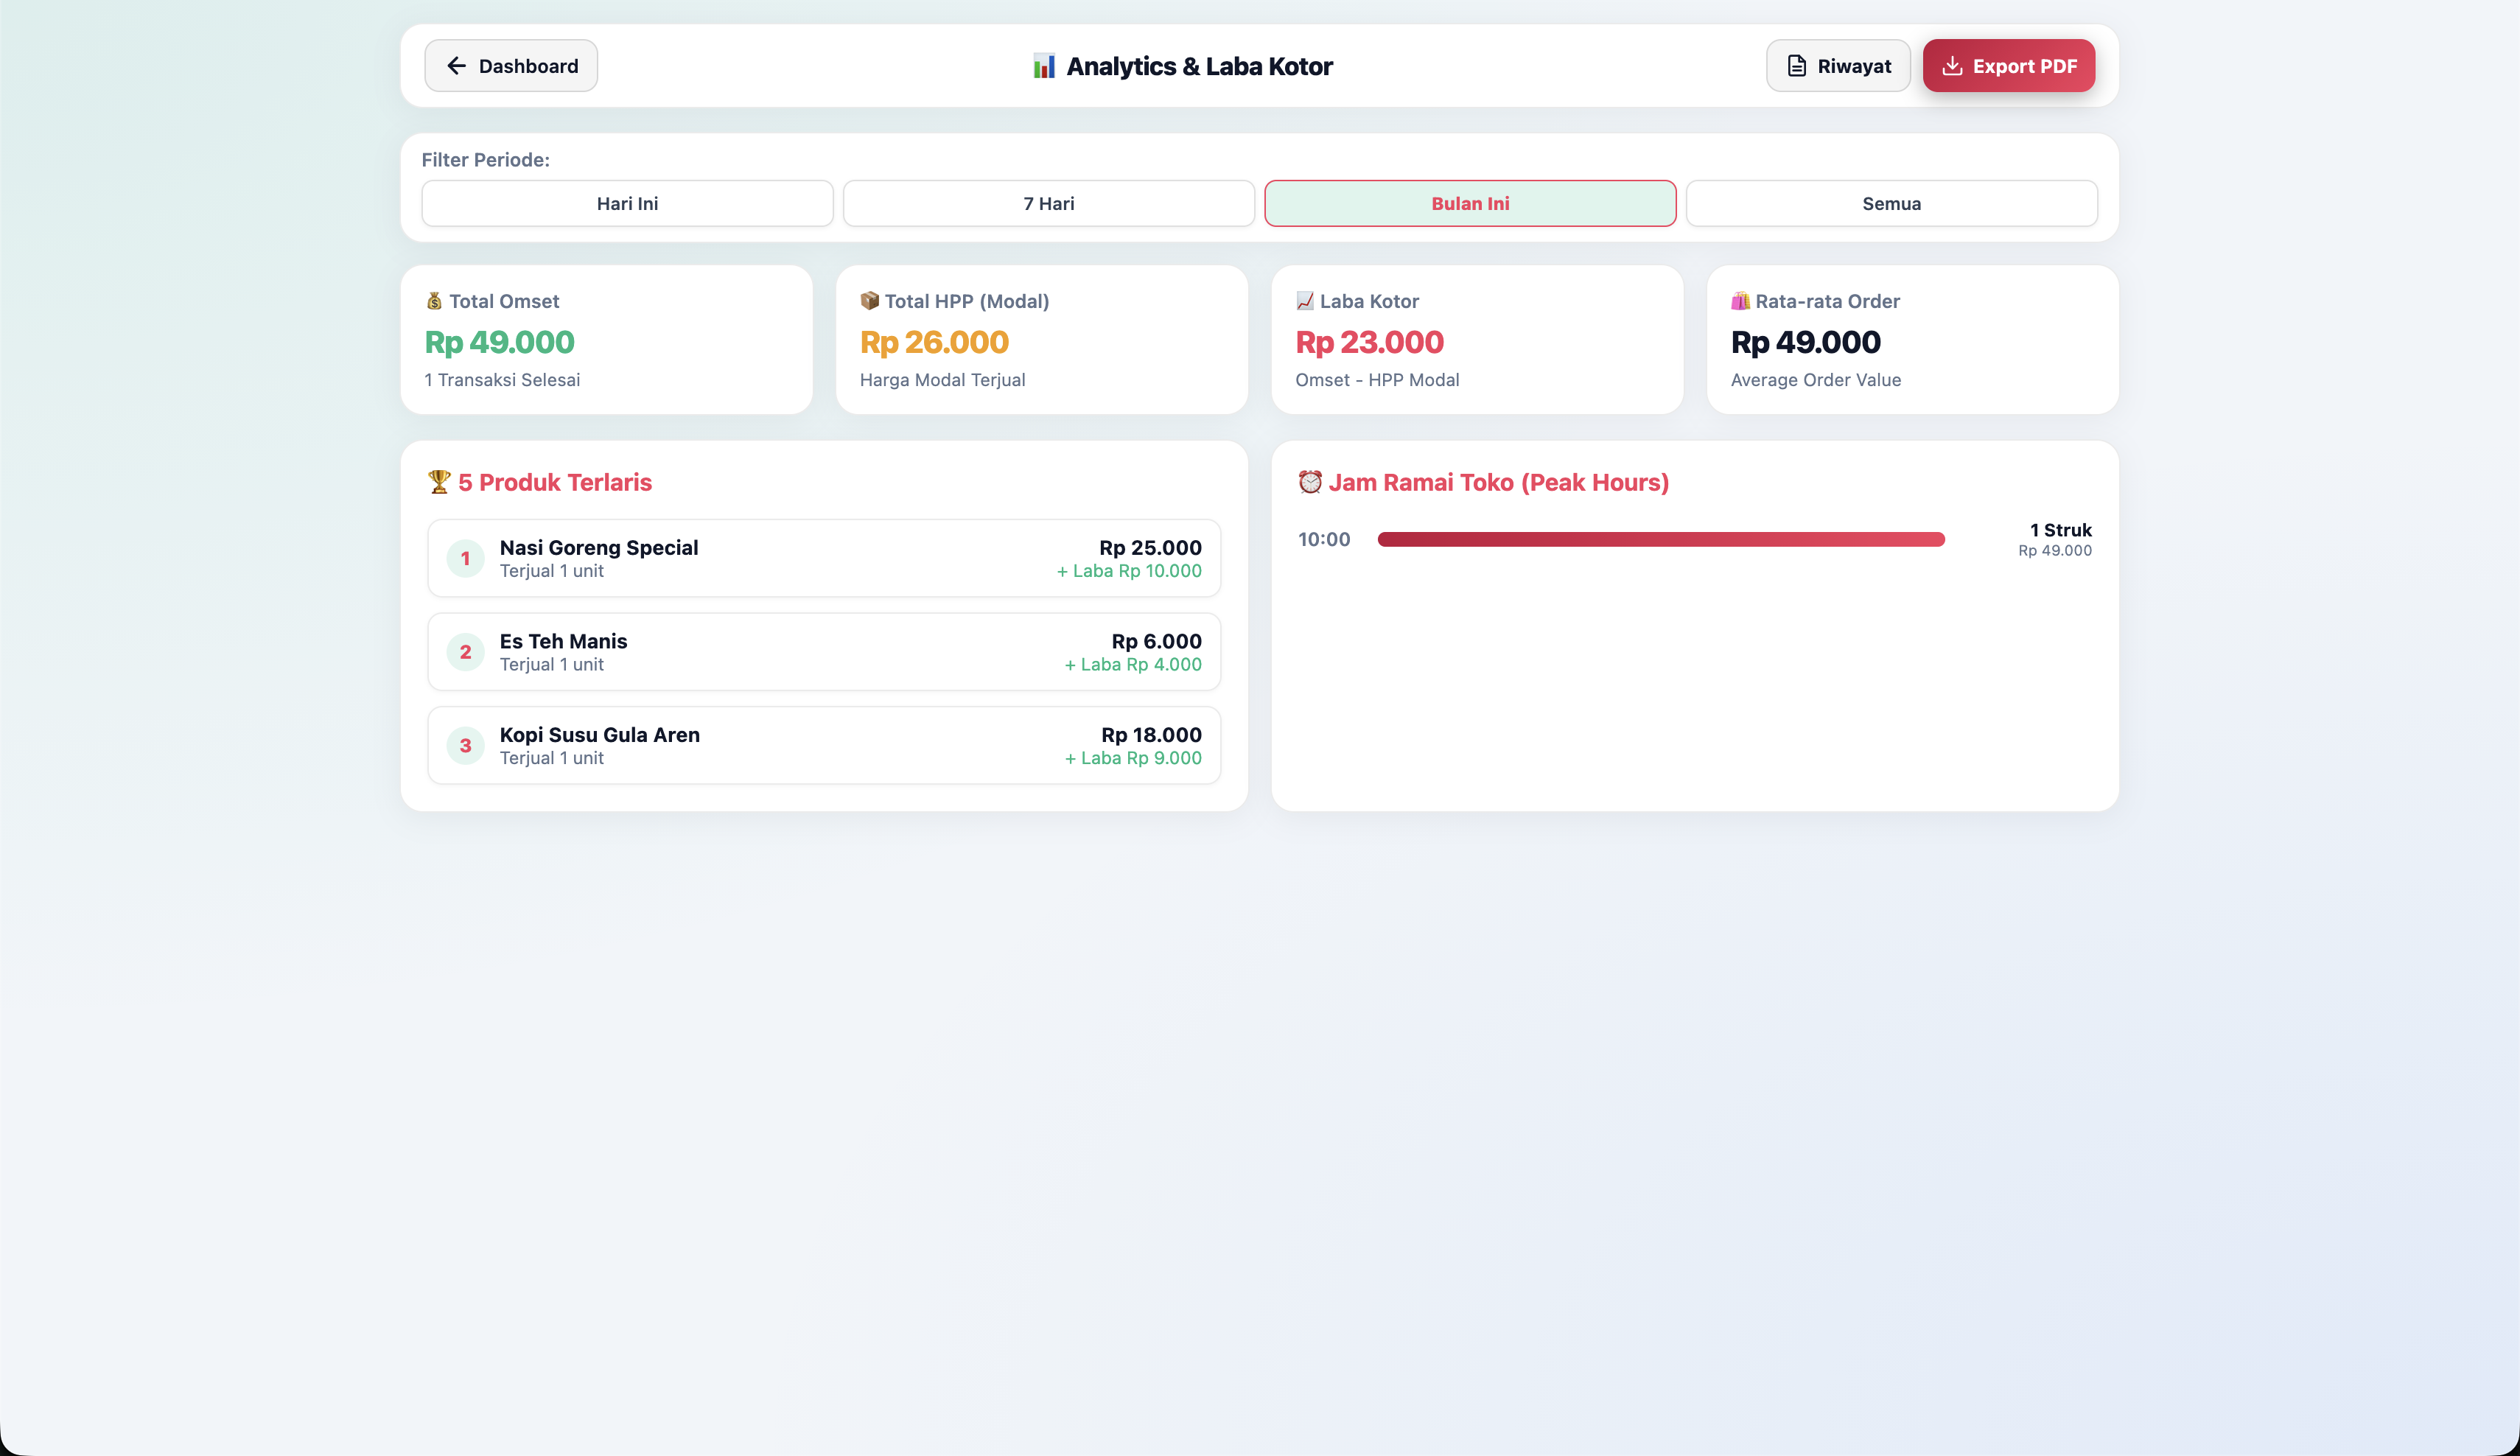Click the package icon by Total HPP

tap(869, 301)
